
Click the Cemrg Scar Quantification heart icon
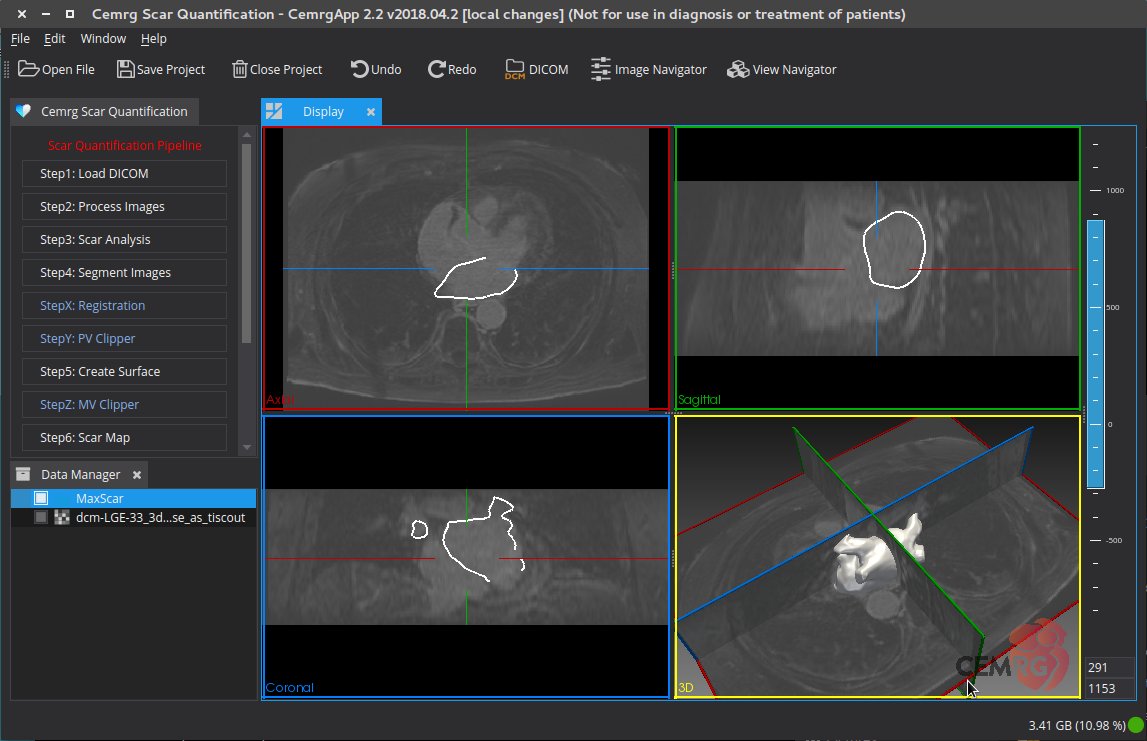pyautogui.click(x=23, y=111)
